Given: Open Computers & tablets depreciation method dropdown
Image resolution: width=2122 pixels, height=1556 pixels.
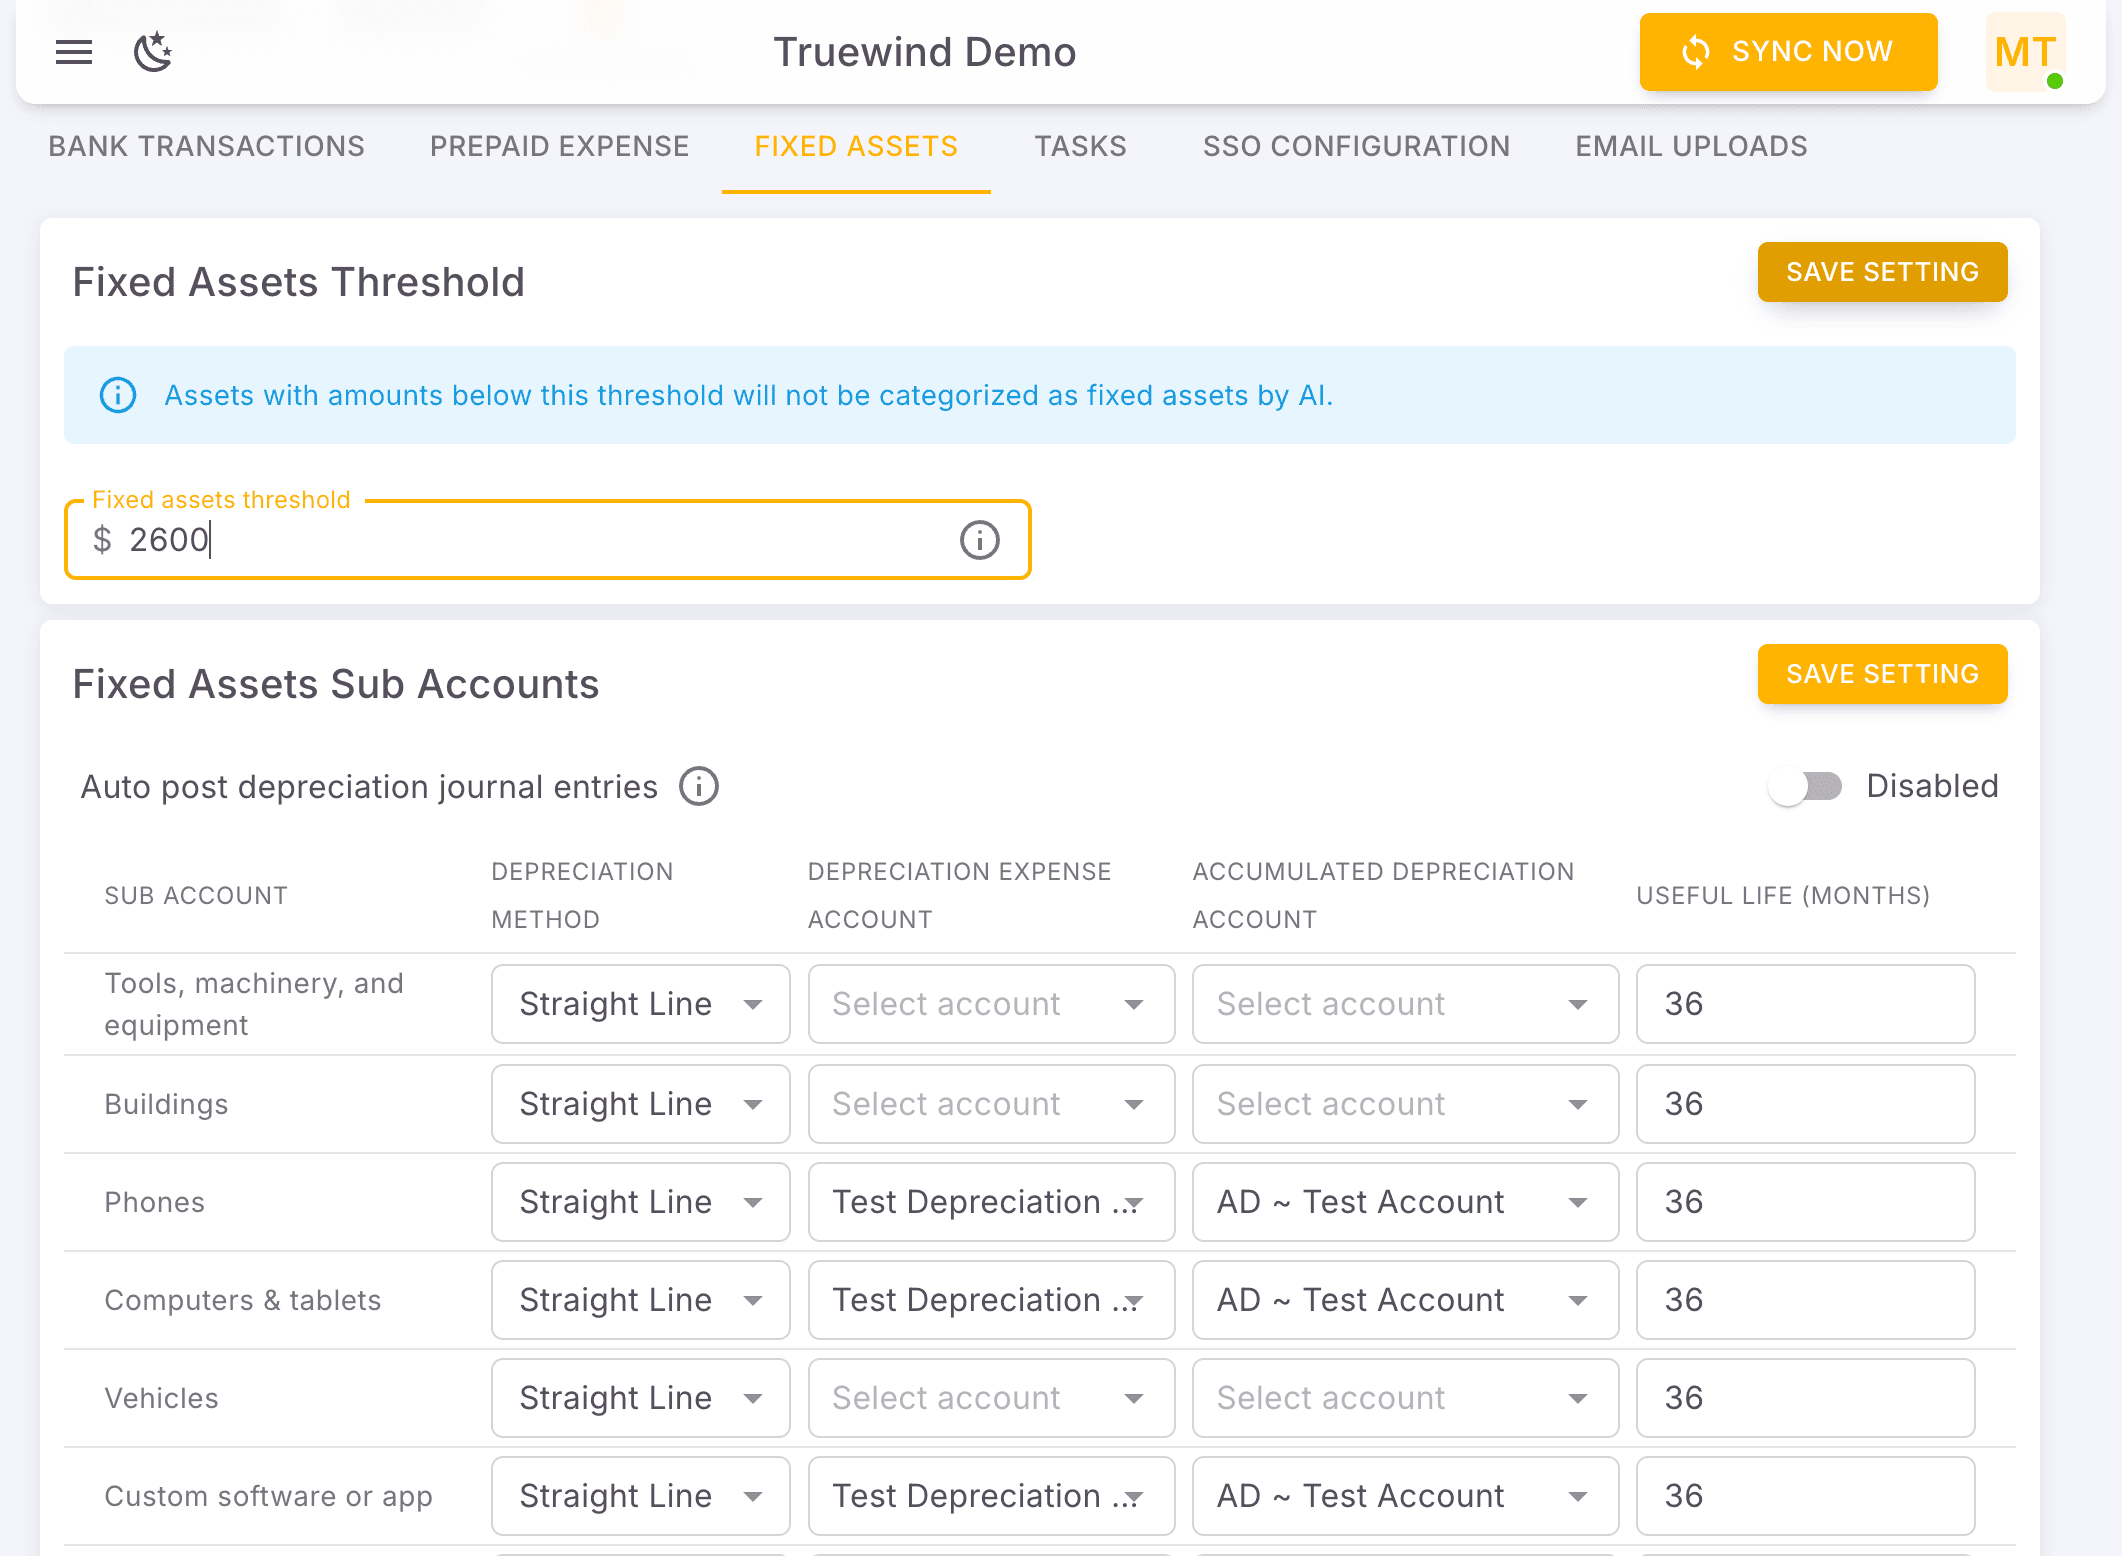Looking at the screenshot, I should (640, 1300).
